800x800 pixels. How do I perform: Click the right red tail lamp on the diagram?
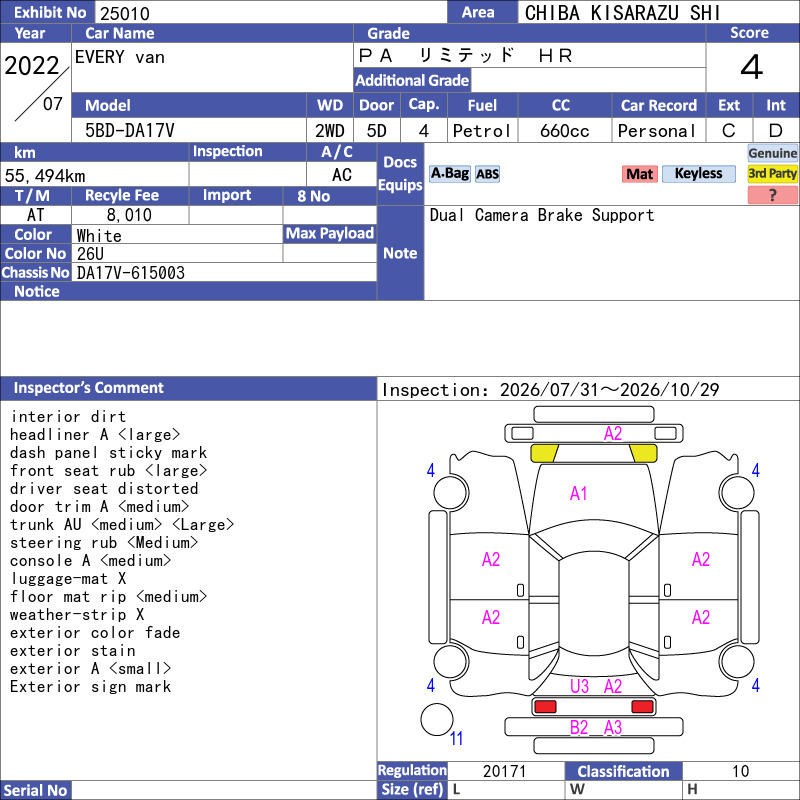pos(642,707)
